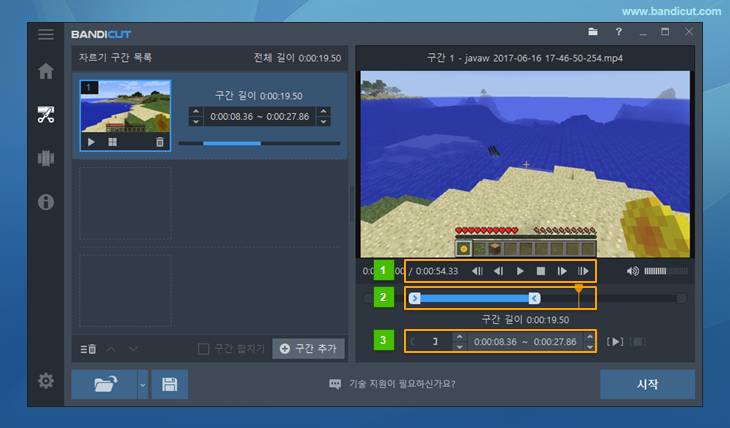The width and height of the screenshot is (730, 428).
Task: Open the Split mode sidebar icon
Action: [x=46, y=158]
